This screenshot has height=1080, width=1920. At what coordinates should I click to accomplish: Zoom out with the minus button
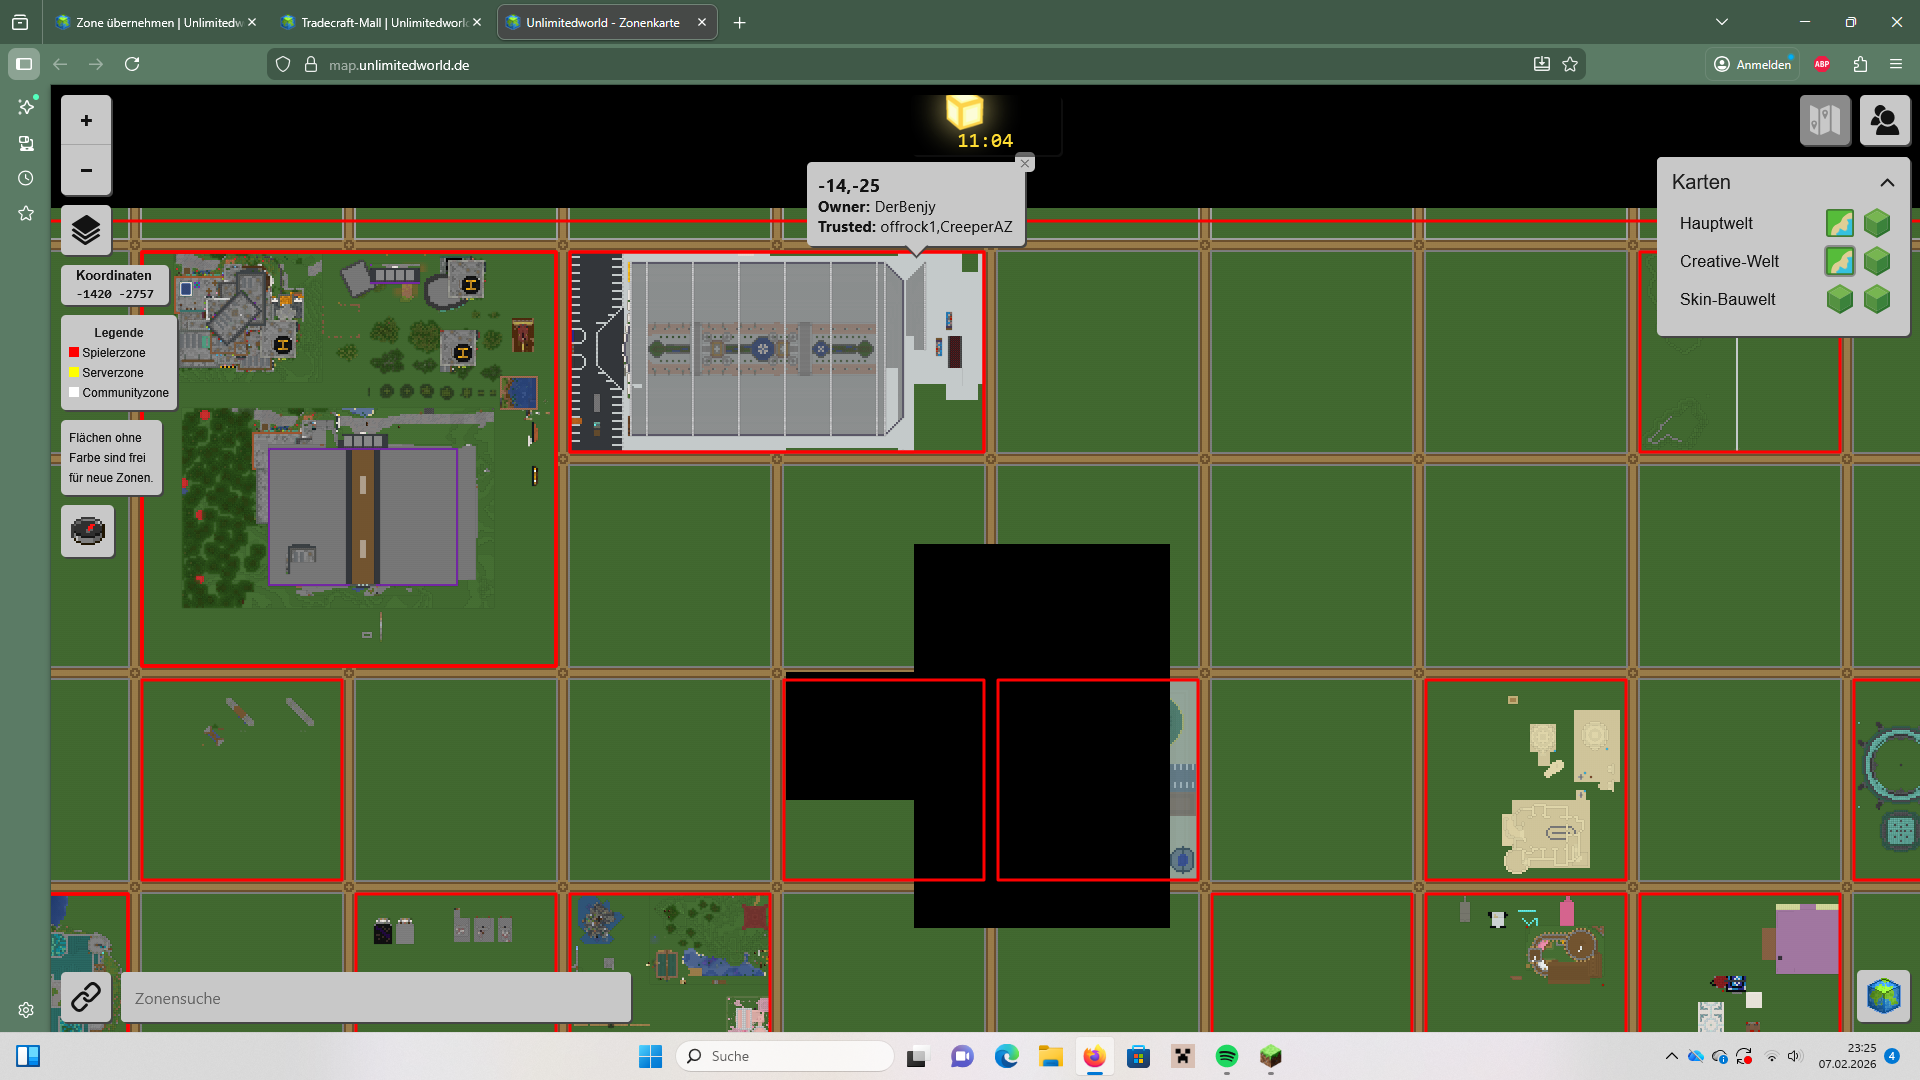pyautogui.click(x=86, y=170)
